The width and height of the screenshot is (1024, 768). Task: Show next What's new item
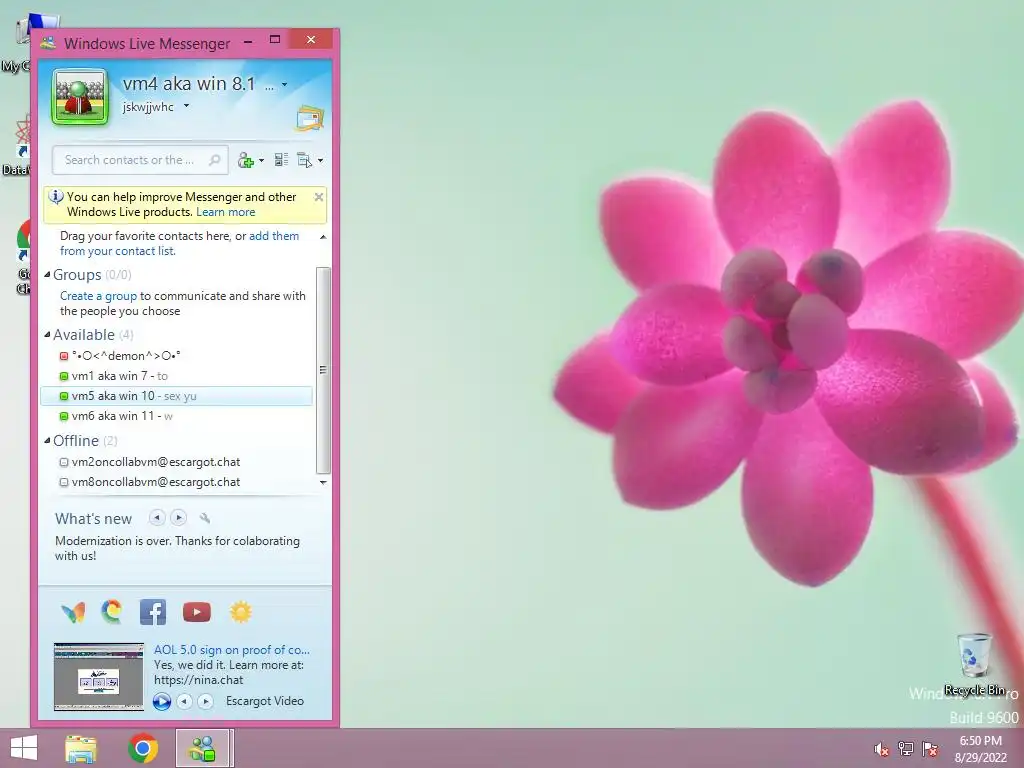coord(178,518)
